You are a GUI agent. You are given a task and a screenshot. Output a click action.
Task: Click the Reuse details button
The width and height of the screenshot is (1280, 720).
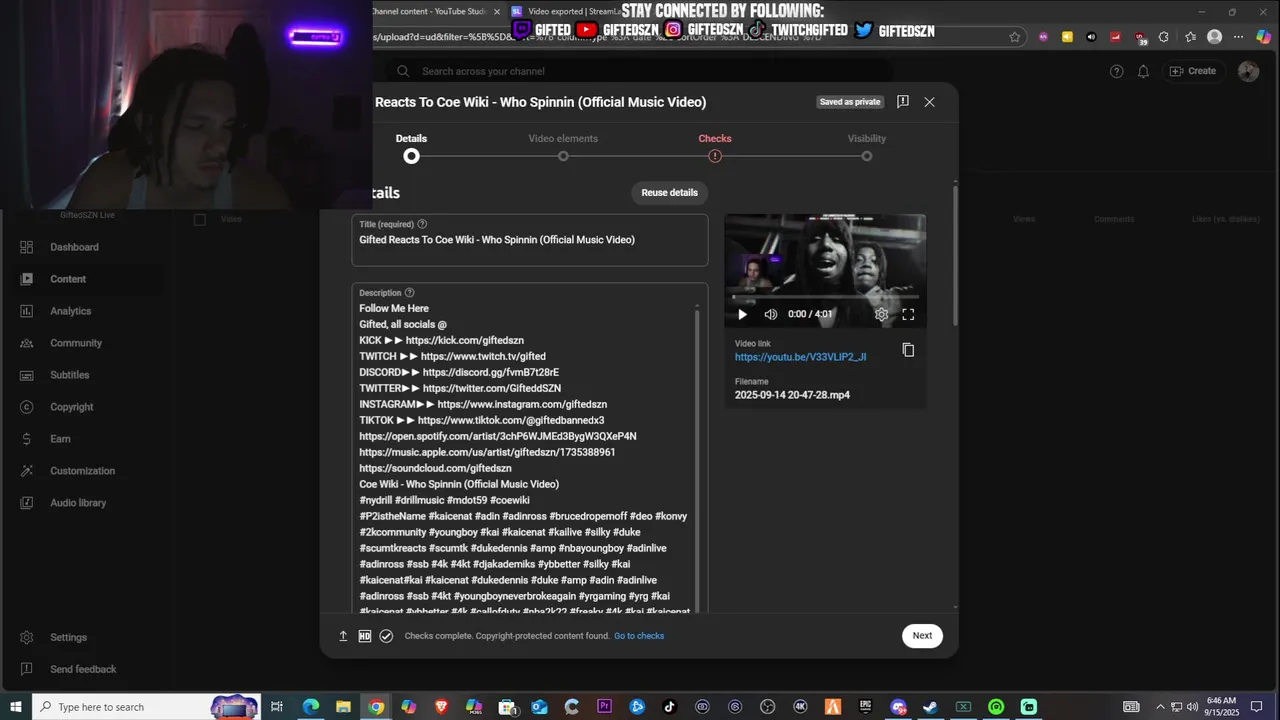pos(669,193)
